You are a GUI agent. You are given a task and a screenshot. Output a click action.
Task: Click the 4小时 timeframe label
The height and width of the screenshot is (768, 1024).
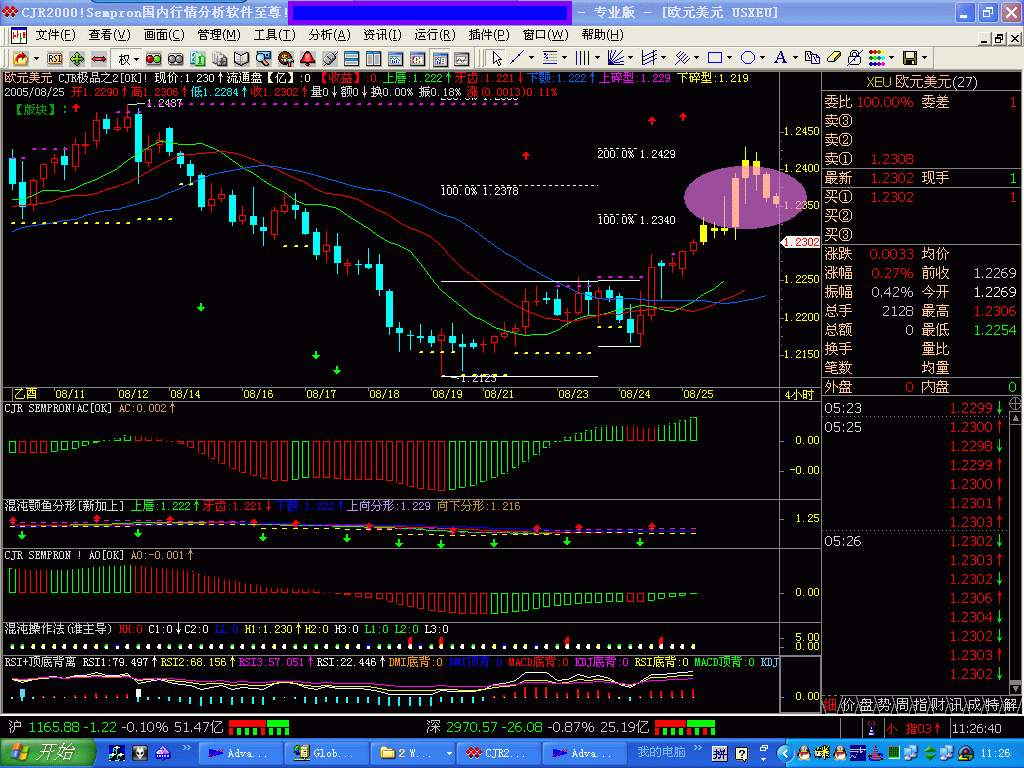tap(799, 394)
